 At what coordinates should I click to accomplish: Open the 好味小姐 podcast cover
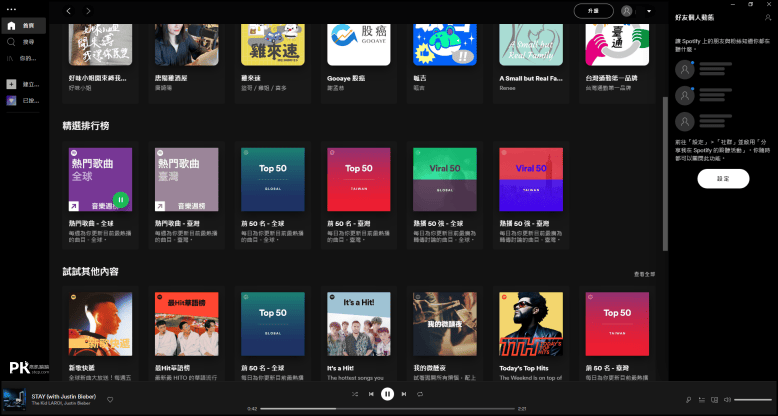coord(101,45)
